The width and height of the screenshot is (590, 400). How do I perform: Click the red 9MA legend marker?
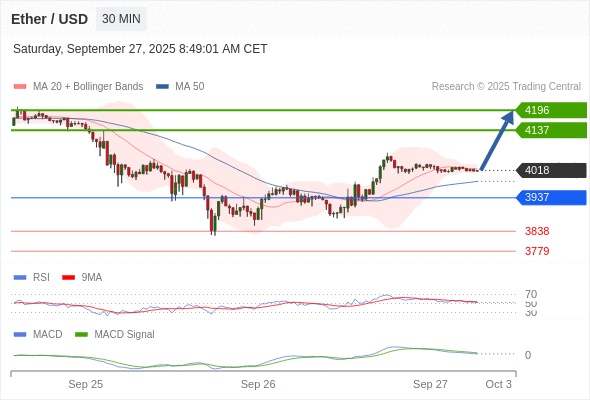(x=68, y=278)
